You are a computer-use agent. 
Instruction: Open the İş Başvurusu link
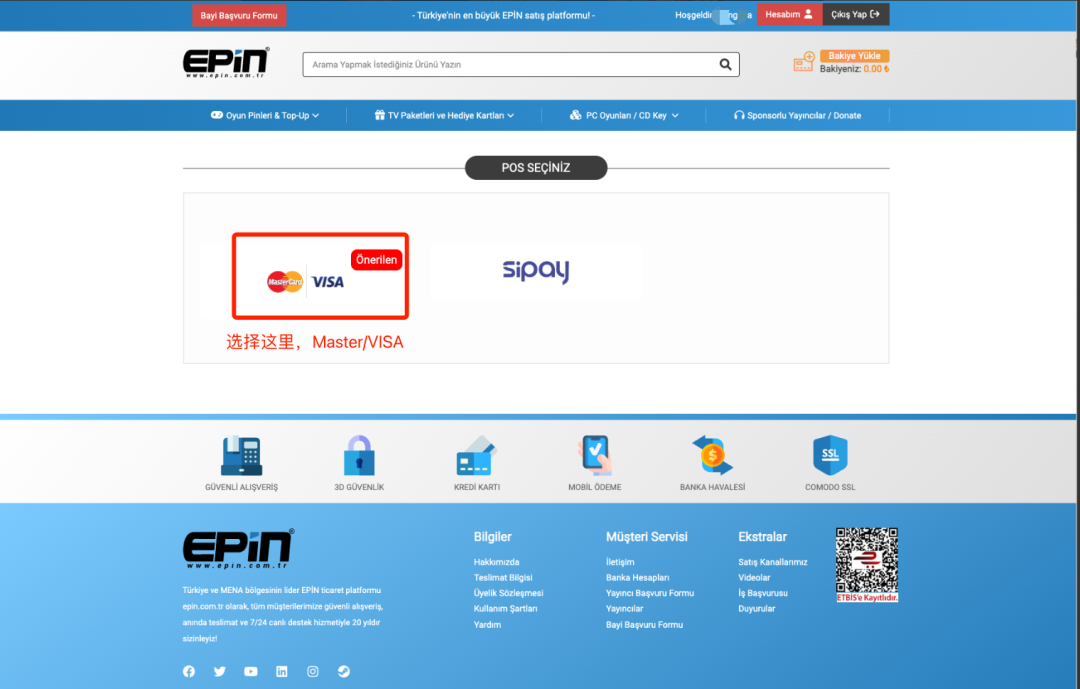point(763,593)
